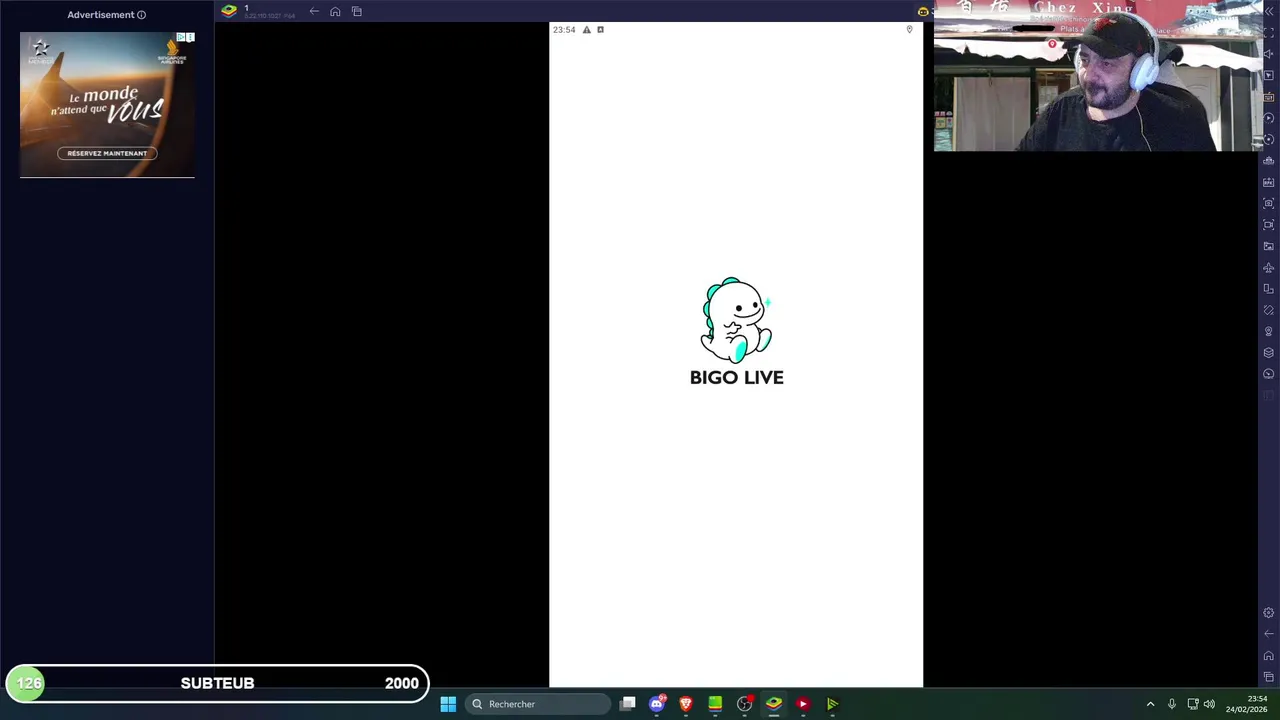Click the two-rectangle icon below the airplane in sidebar
1280x720 pixels.
pos(1269,289)
